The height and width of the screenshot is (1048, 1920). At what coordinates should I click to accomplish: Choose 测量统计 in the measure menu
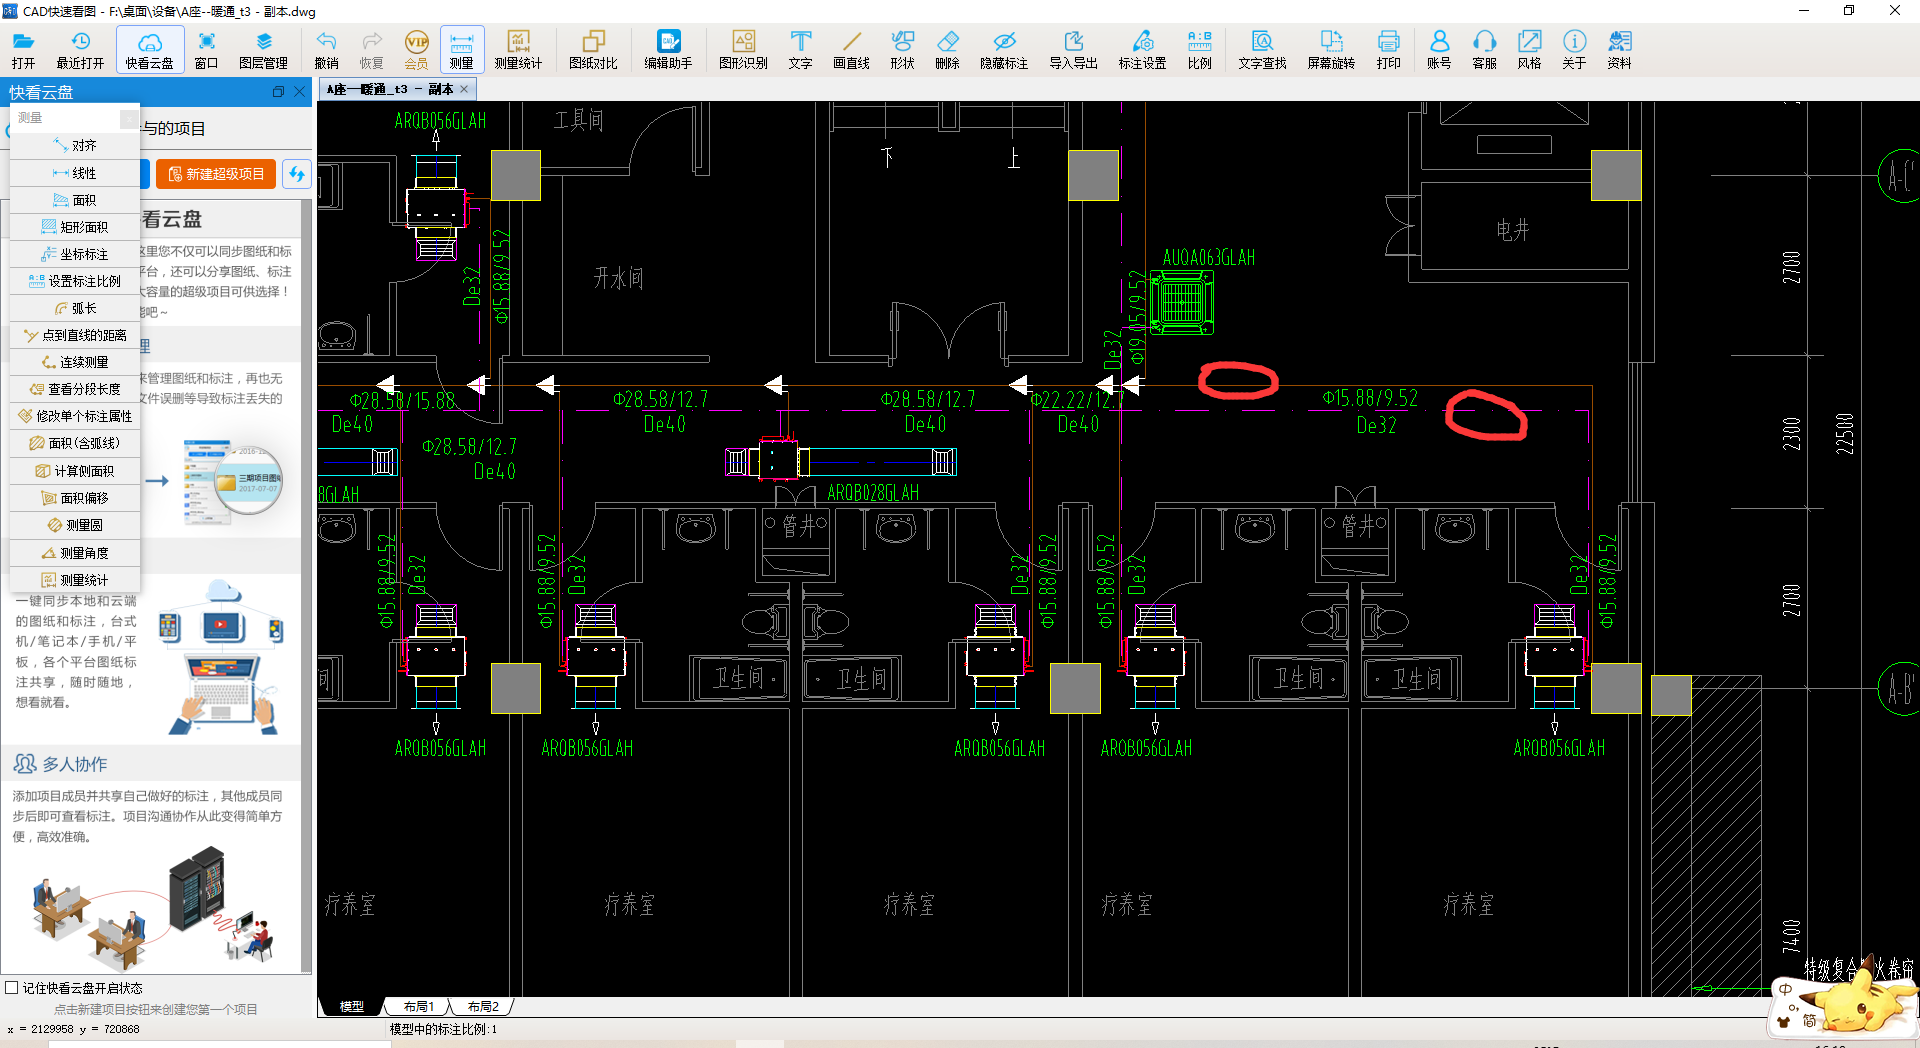pos(75,580)
